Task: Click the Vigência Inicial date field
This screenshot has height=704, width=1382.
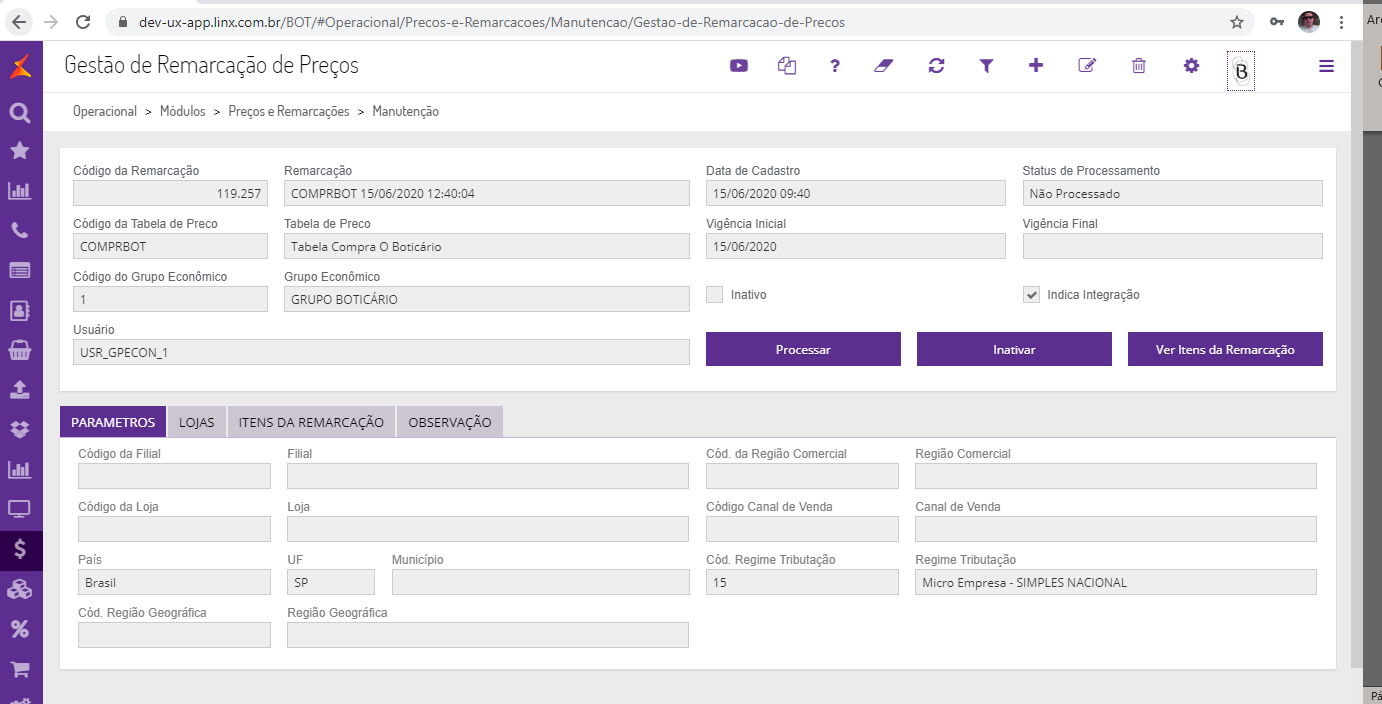Action: (856, 246)
